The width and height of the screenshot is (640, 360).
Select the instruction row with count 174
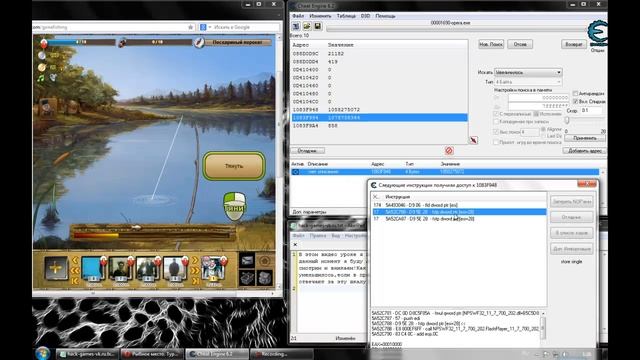[459, 205]
